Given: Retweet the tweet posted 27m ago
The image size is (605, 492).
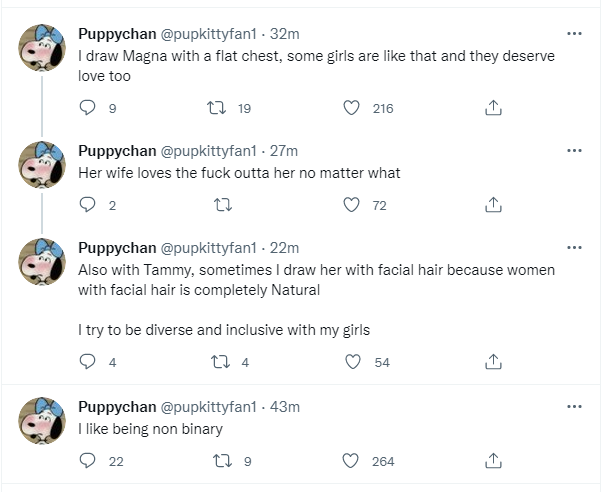Looking at the screenshot, I should pyautogui.click(x=223, y=205).
